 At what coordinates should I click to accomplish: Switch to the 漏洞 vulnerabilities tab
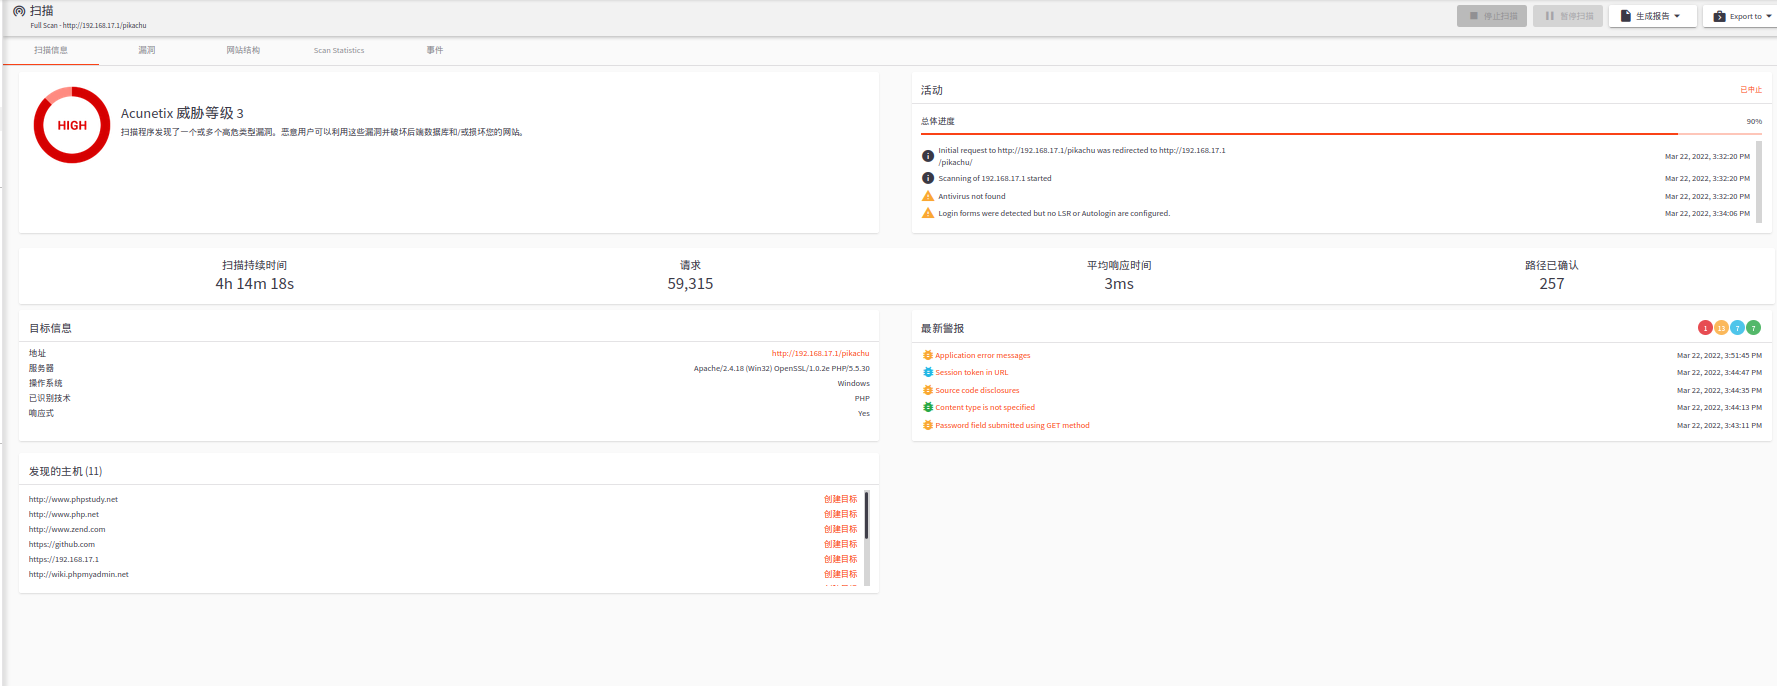pyautogui.click(x=147, y=50)
